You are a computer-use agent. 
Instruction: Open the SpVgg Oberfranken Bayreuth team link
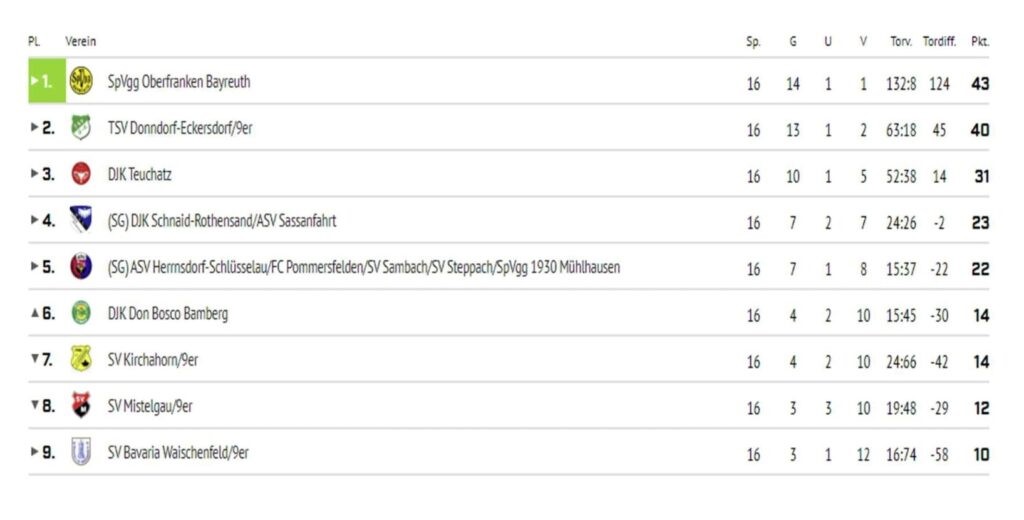point(179,82)
